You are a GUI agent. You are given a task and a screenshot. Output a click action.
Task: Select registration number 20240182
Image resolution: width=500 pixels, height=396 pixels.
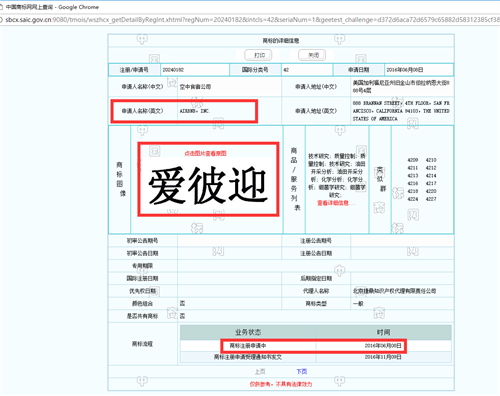pyautogui.click(x=173, y=70)
